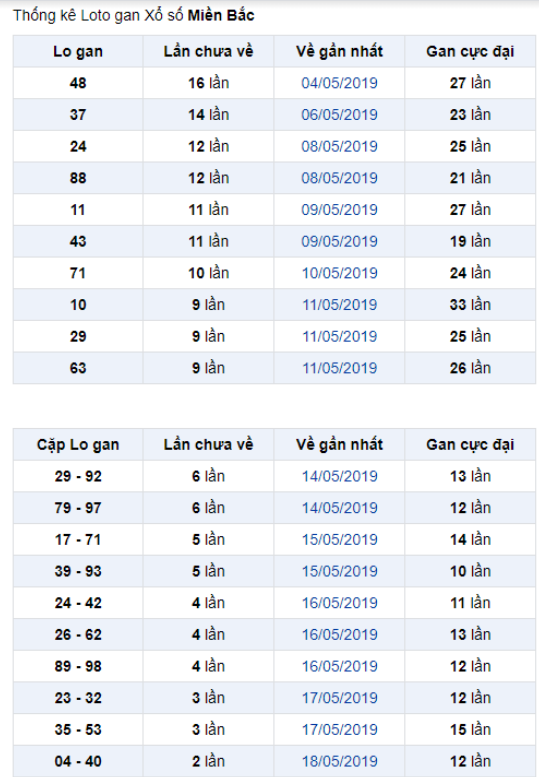Click date 06/05/2019 for number 37
Image resolution: width=539 pixels, height=777 pixels.
[339, 114]
